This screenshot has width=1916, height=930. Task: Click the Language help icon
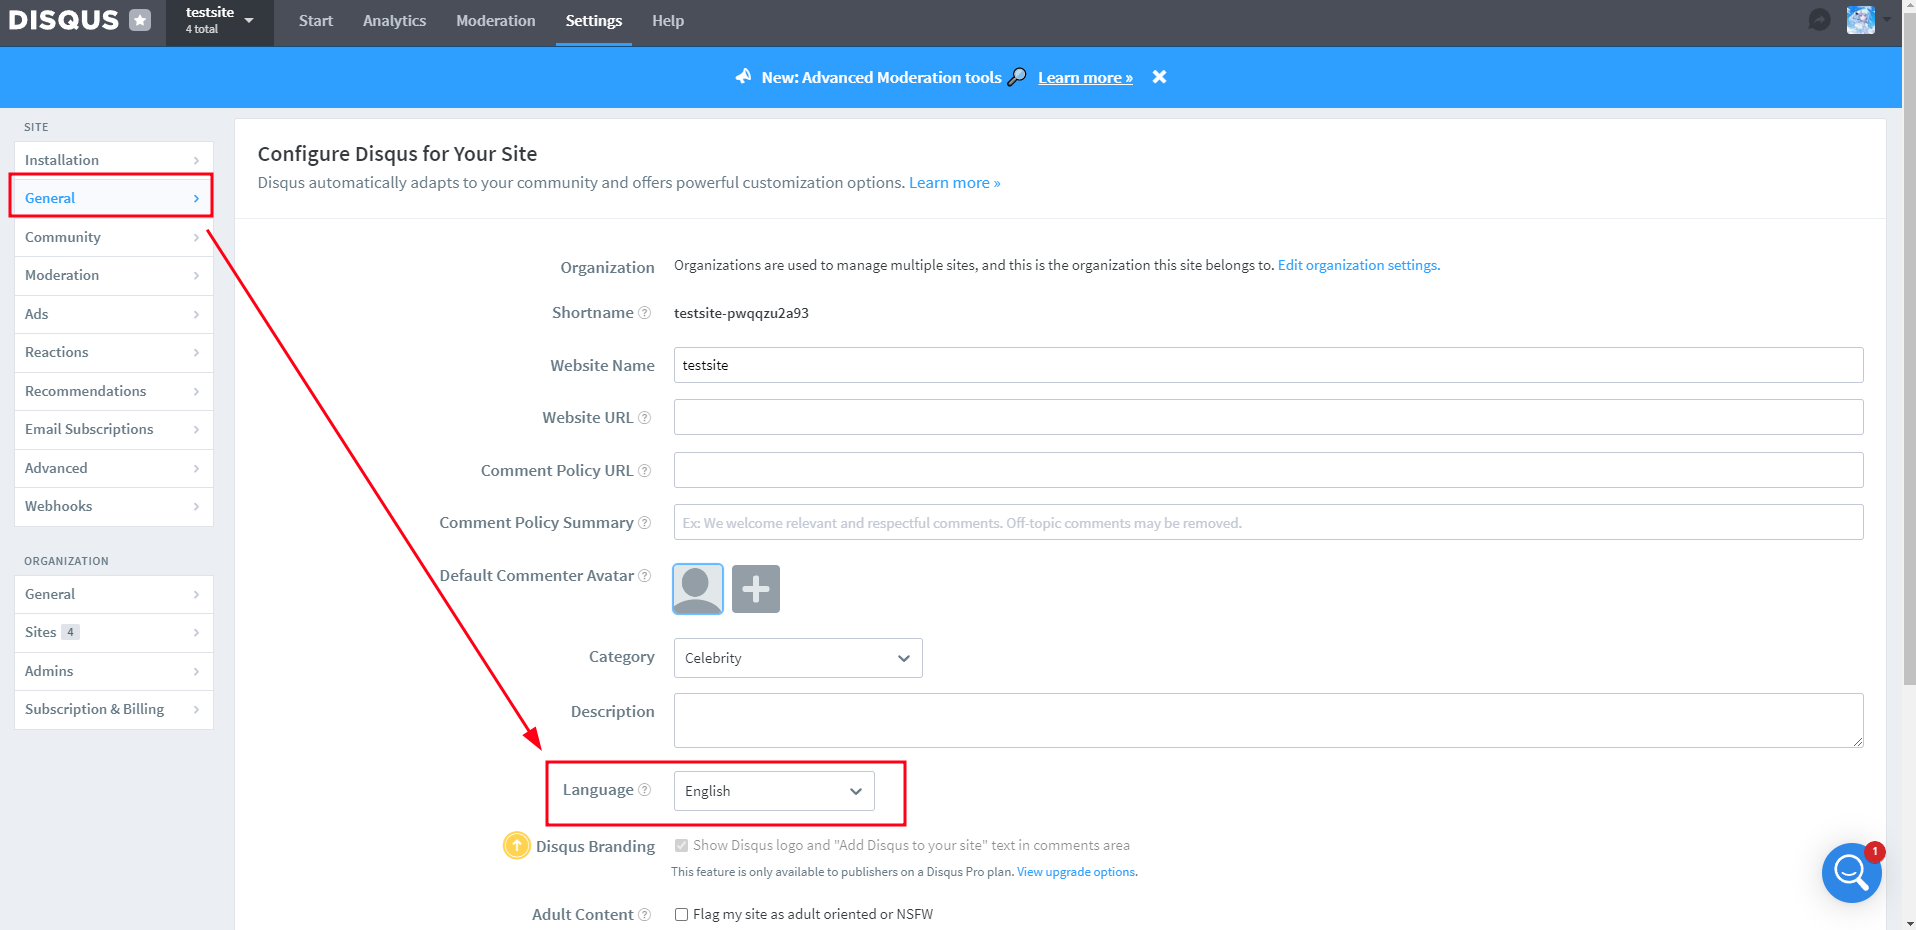pyautogui.click(x=645, y=790)
